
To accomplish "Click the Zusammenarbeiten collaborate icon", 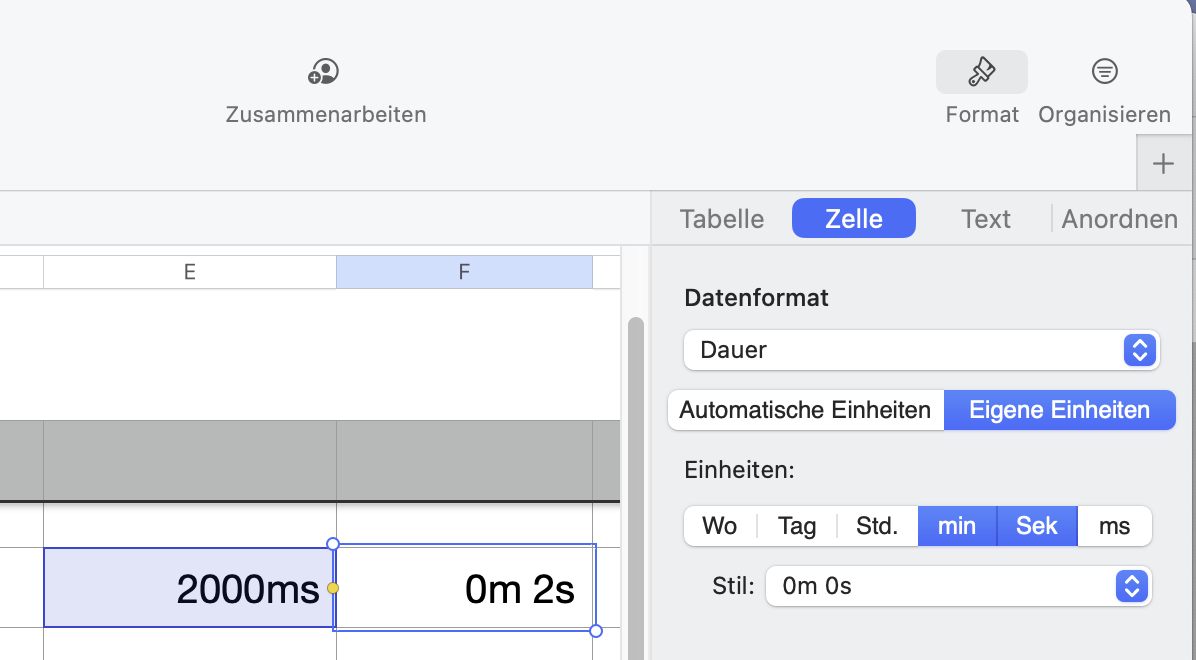I will click(324, 72).
